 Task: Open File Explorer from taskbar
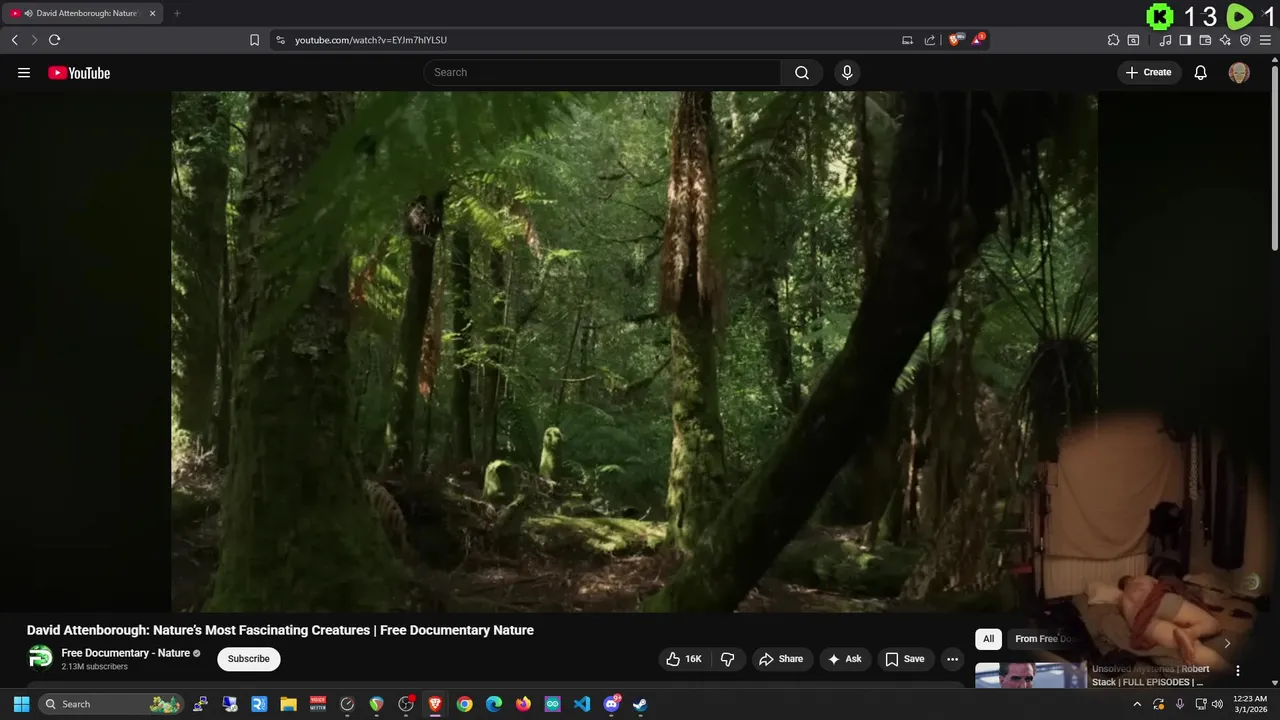(x=288, y=704)
